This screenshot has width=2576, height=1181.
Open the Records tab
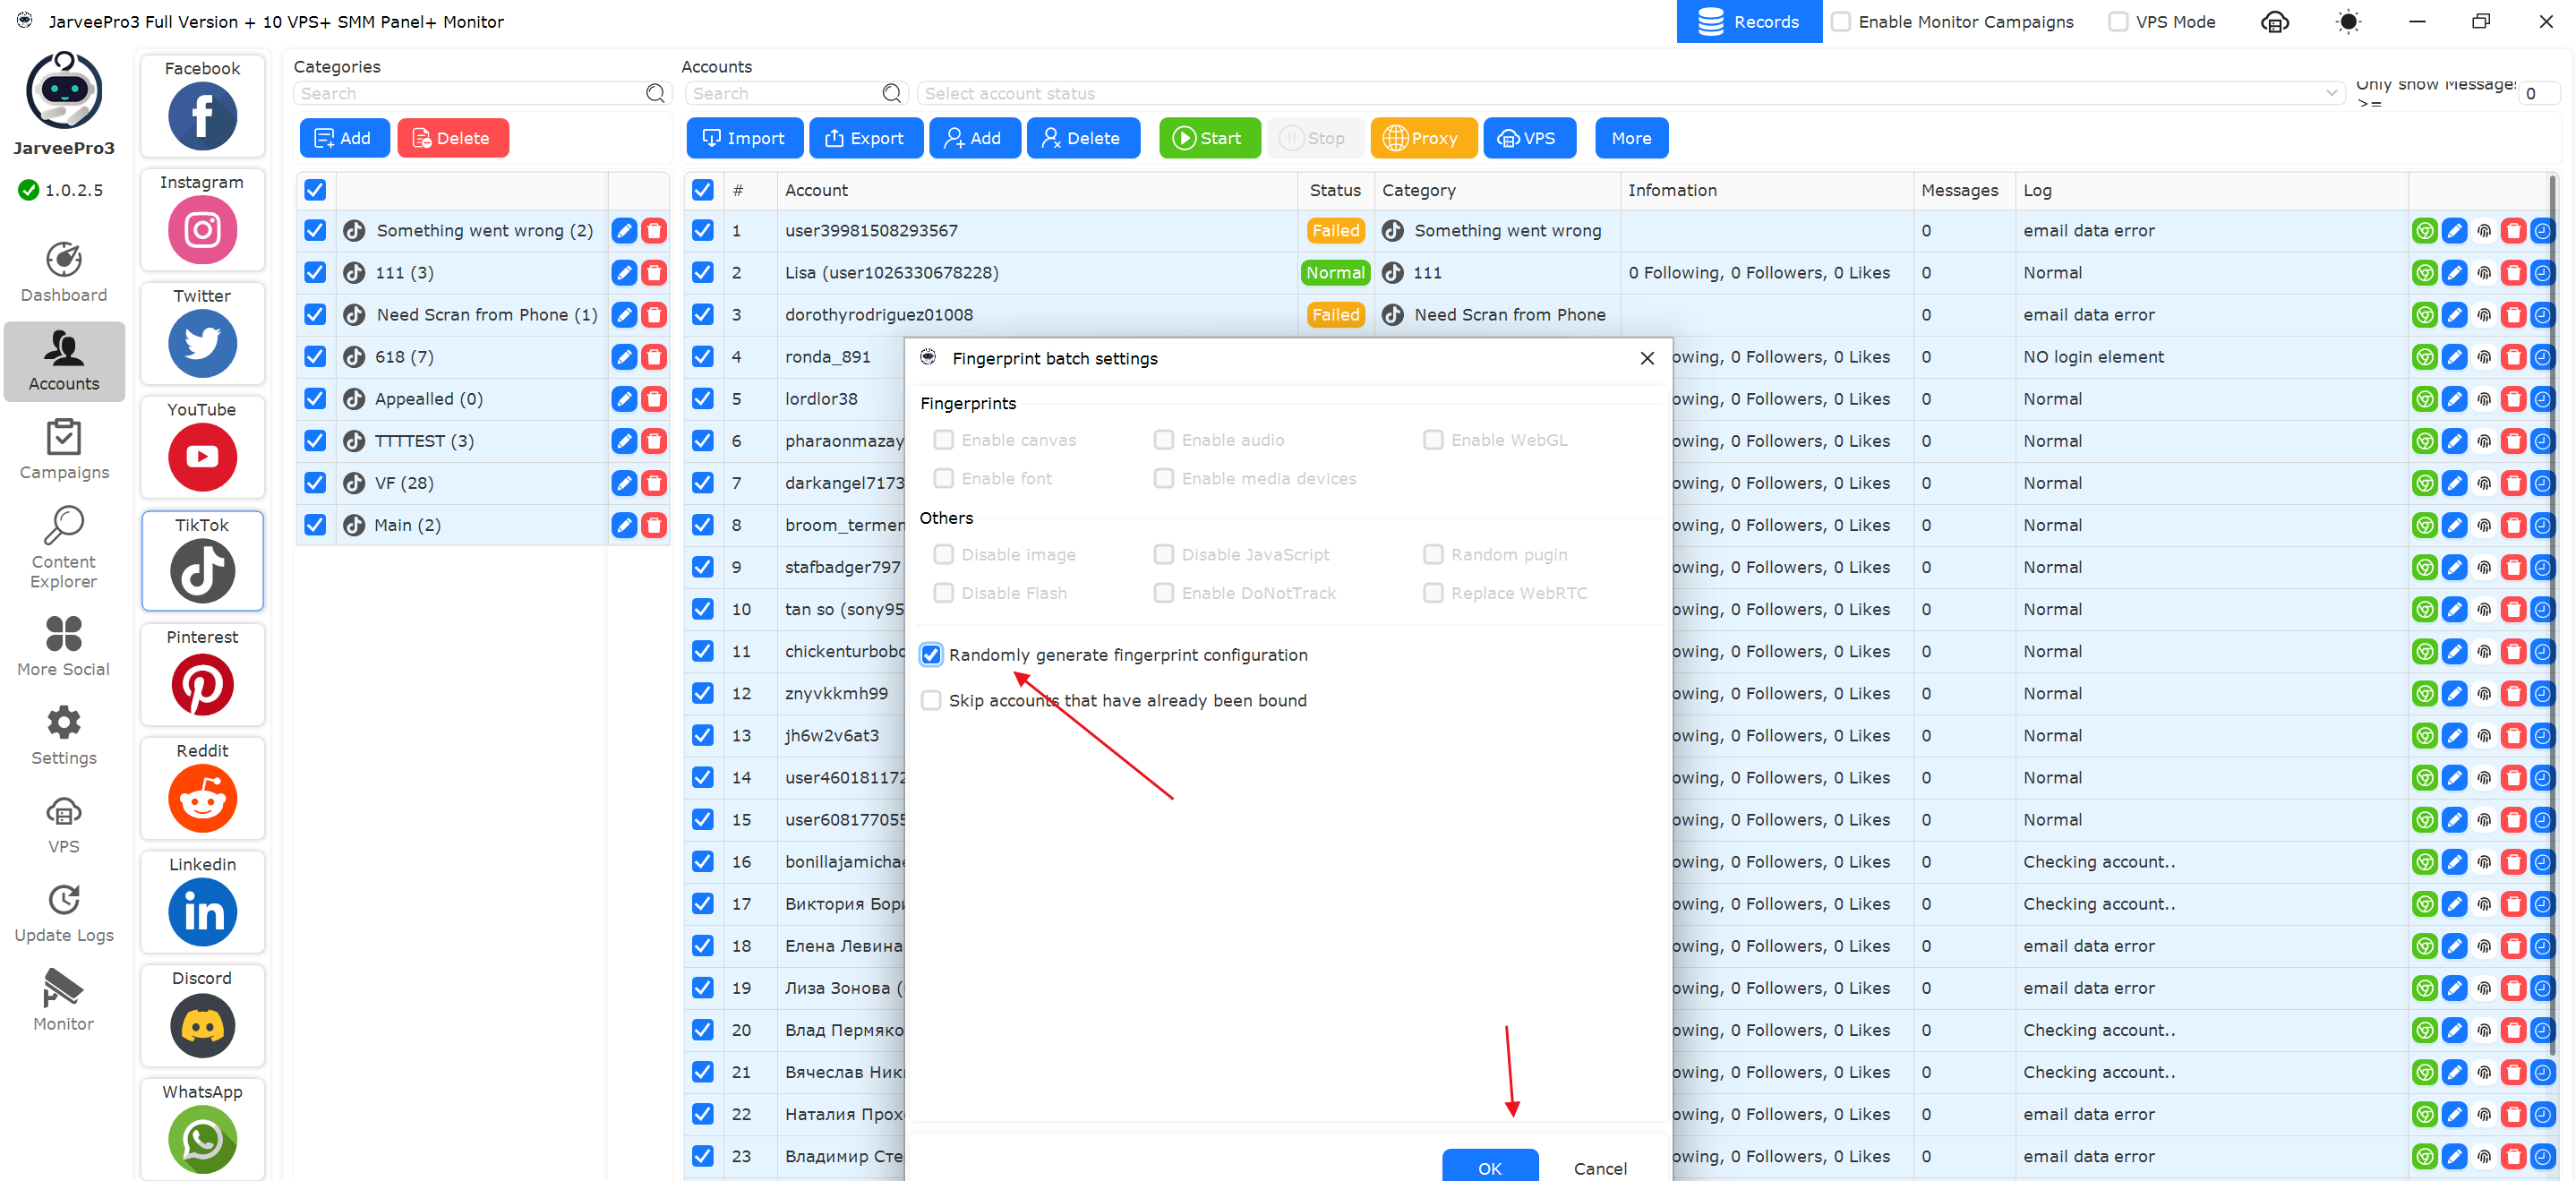[x=1748, y=22]
